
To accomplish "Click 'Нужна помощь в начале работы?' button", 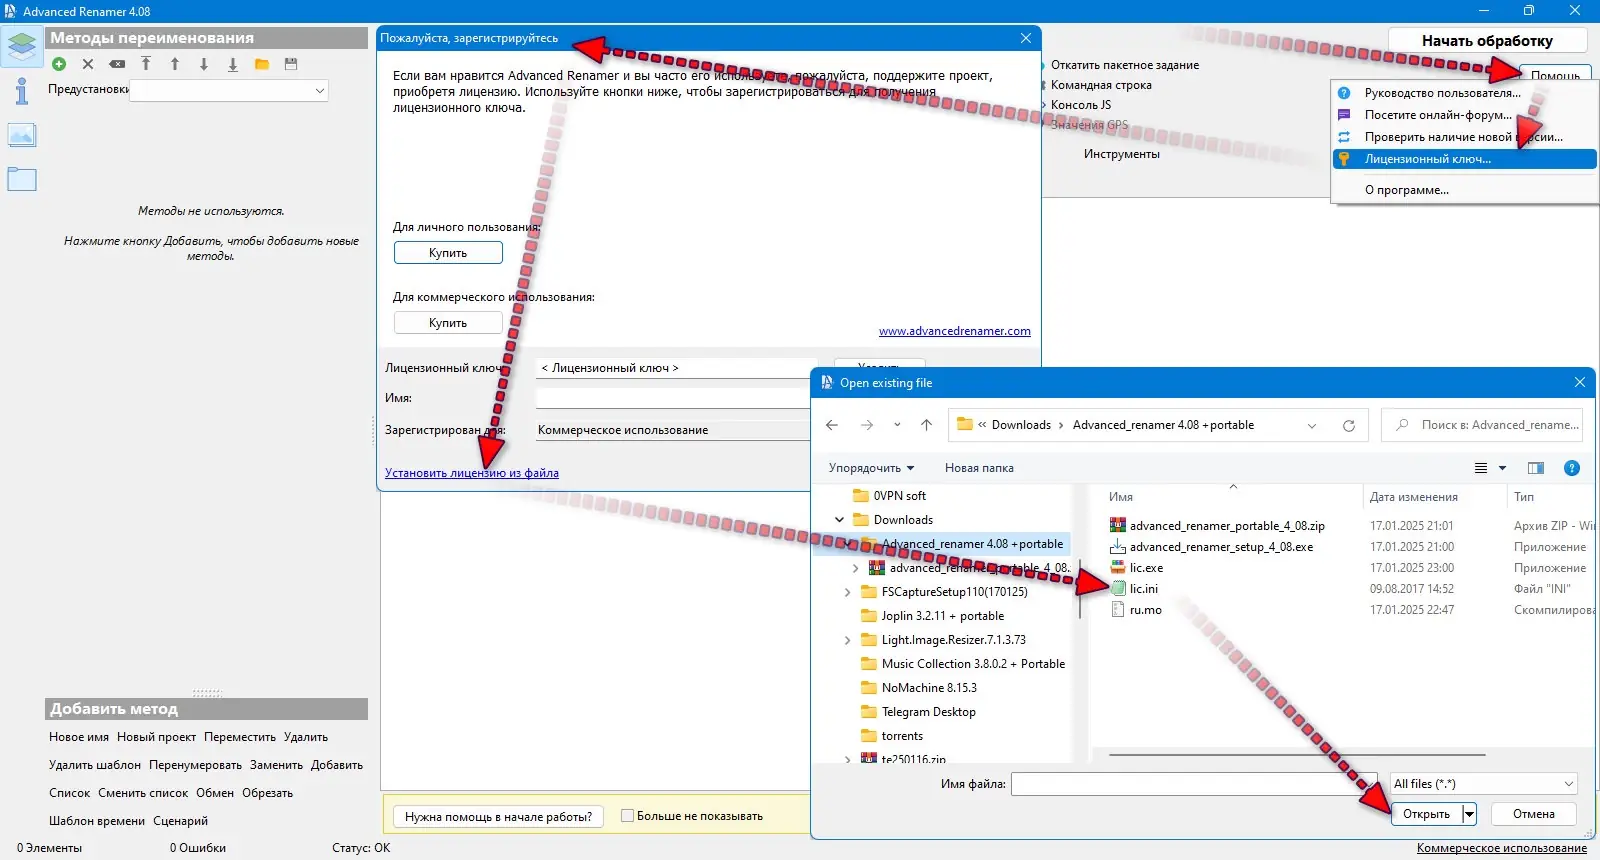I will click(498, 817).
